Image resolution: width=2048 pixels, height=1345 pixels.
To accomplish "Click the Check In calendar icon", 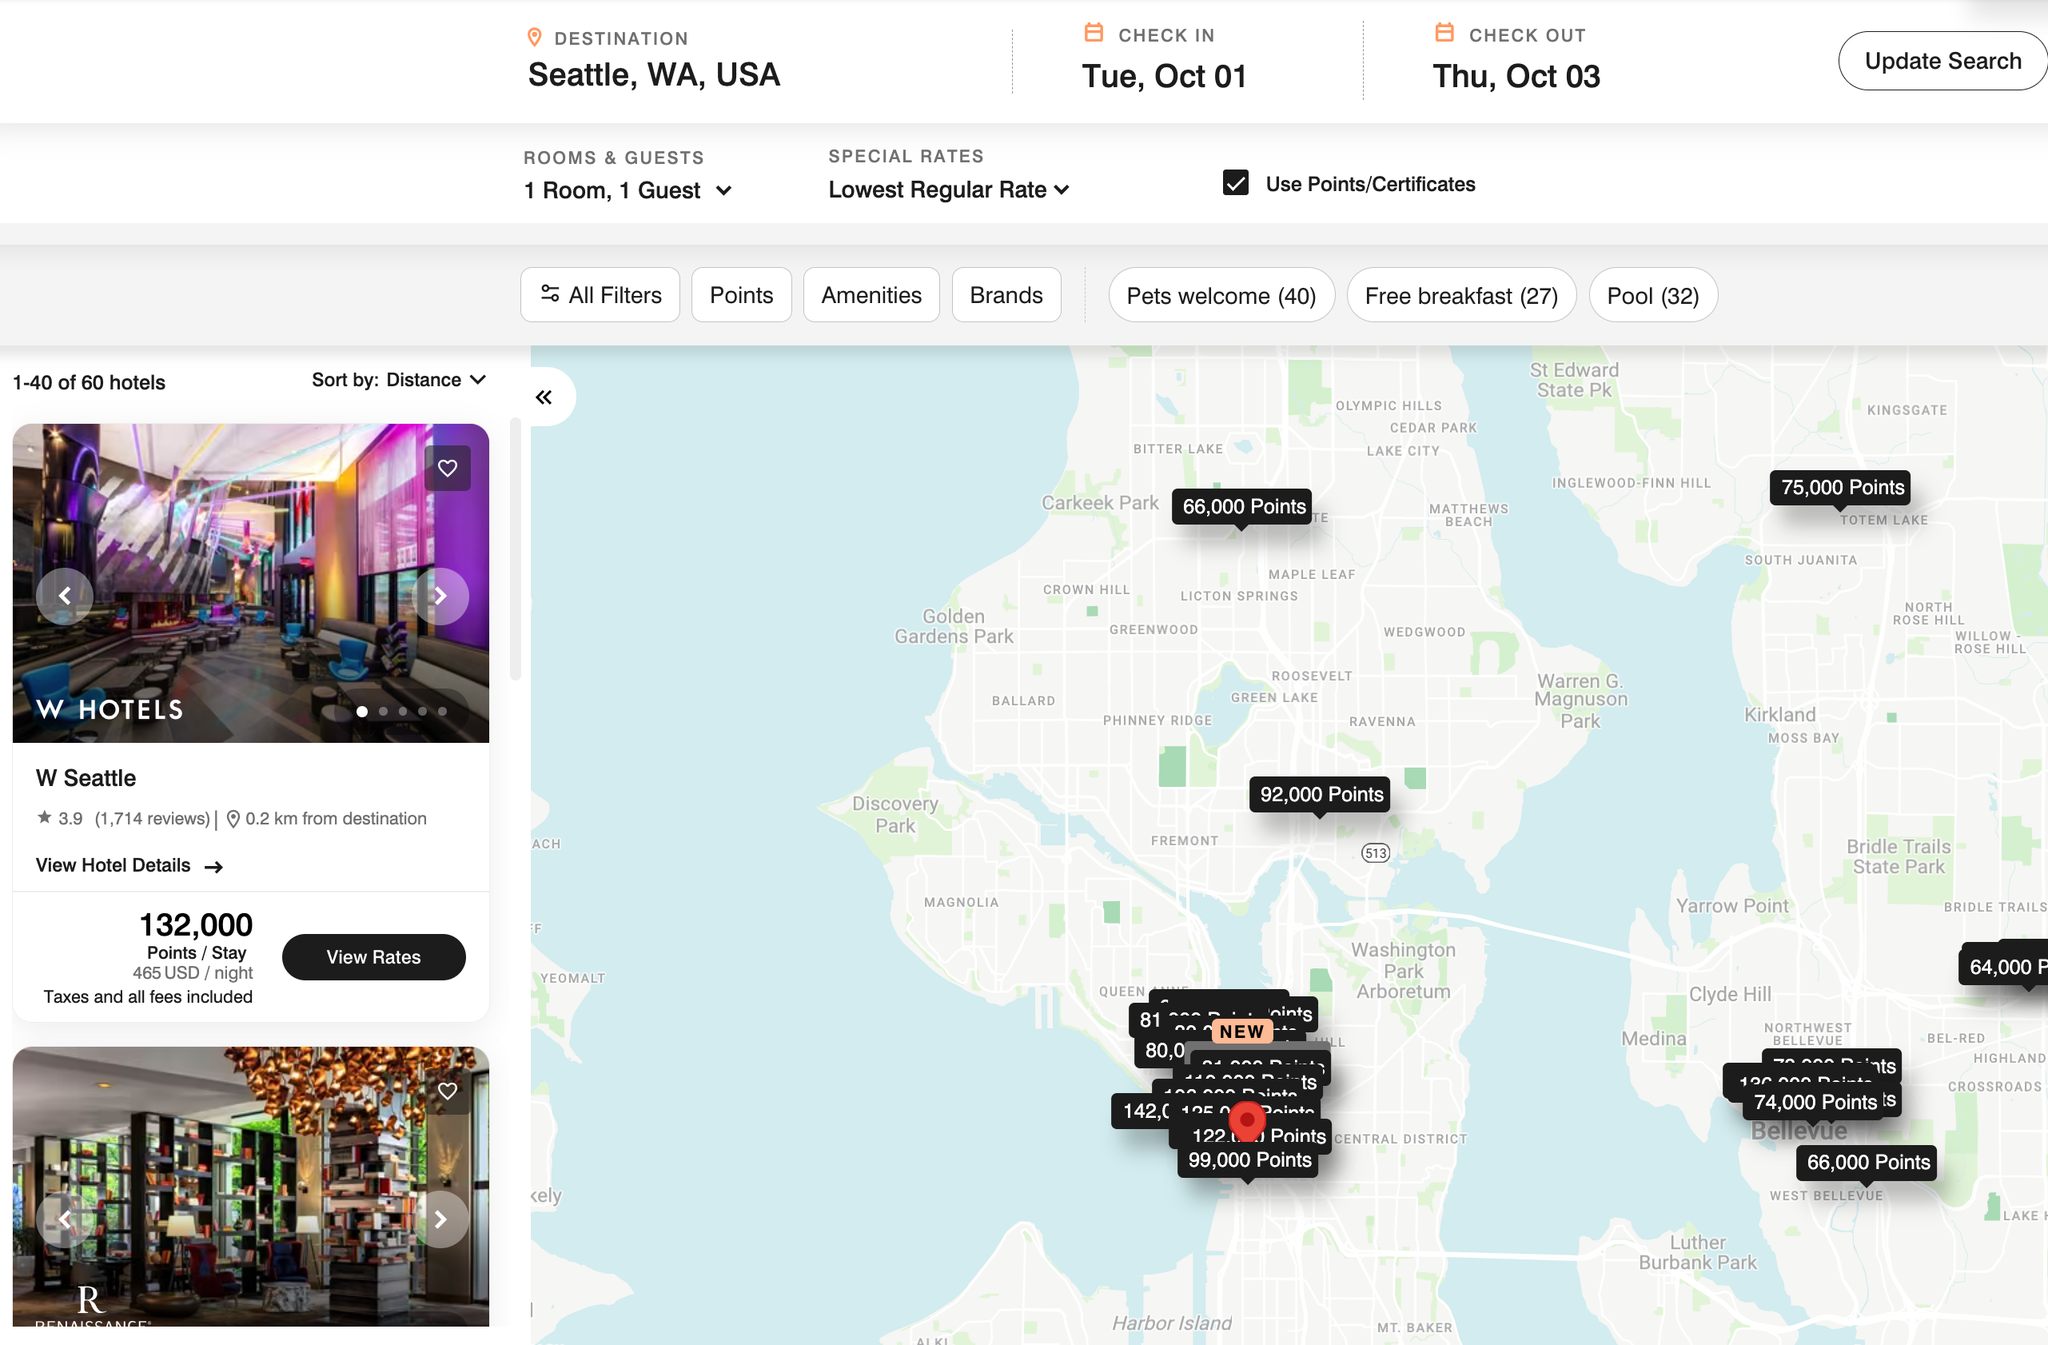I will [1094, 32].
